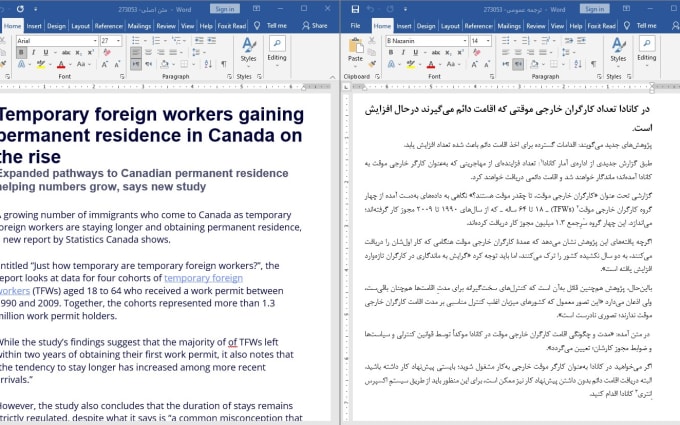Click Undo arrow in right Word window

point(370,9)
